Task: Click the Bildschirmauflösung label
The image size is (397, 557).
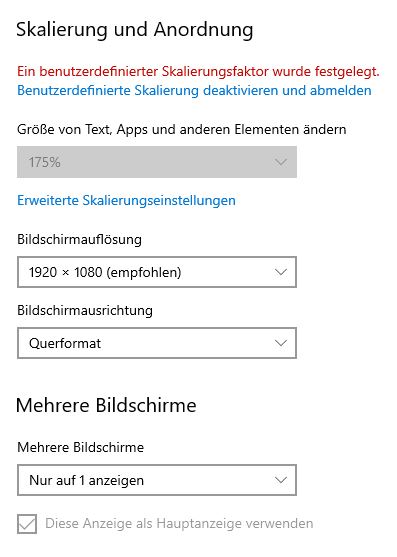Action: click(x=79, y=239)
